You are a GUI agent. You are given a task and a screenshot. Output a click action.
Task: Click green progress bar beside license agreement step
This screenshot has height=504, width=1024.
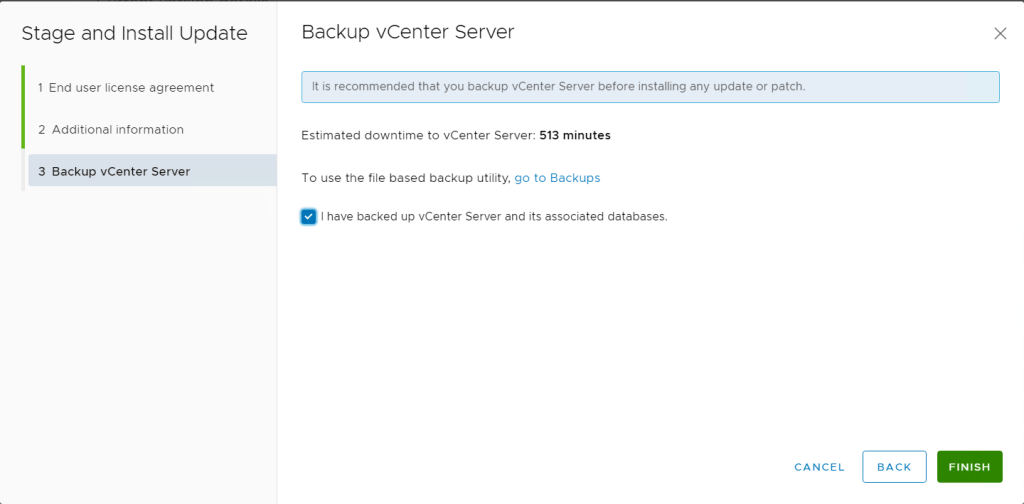(x=23, y=88)
